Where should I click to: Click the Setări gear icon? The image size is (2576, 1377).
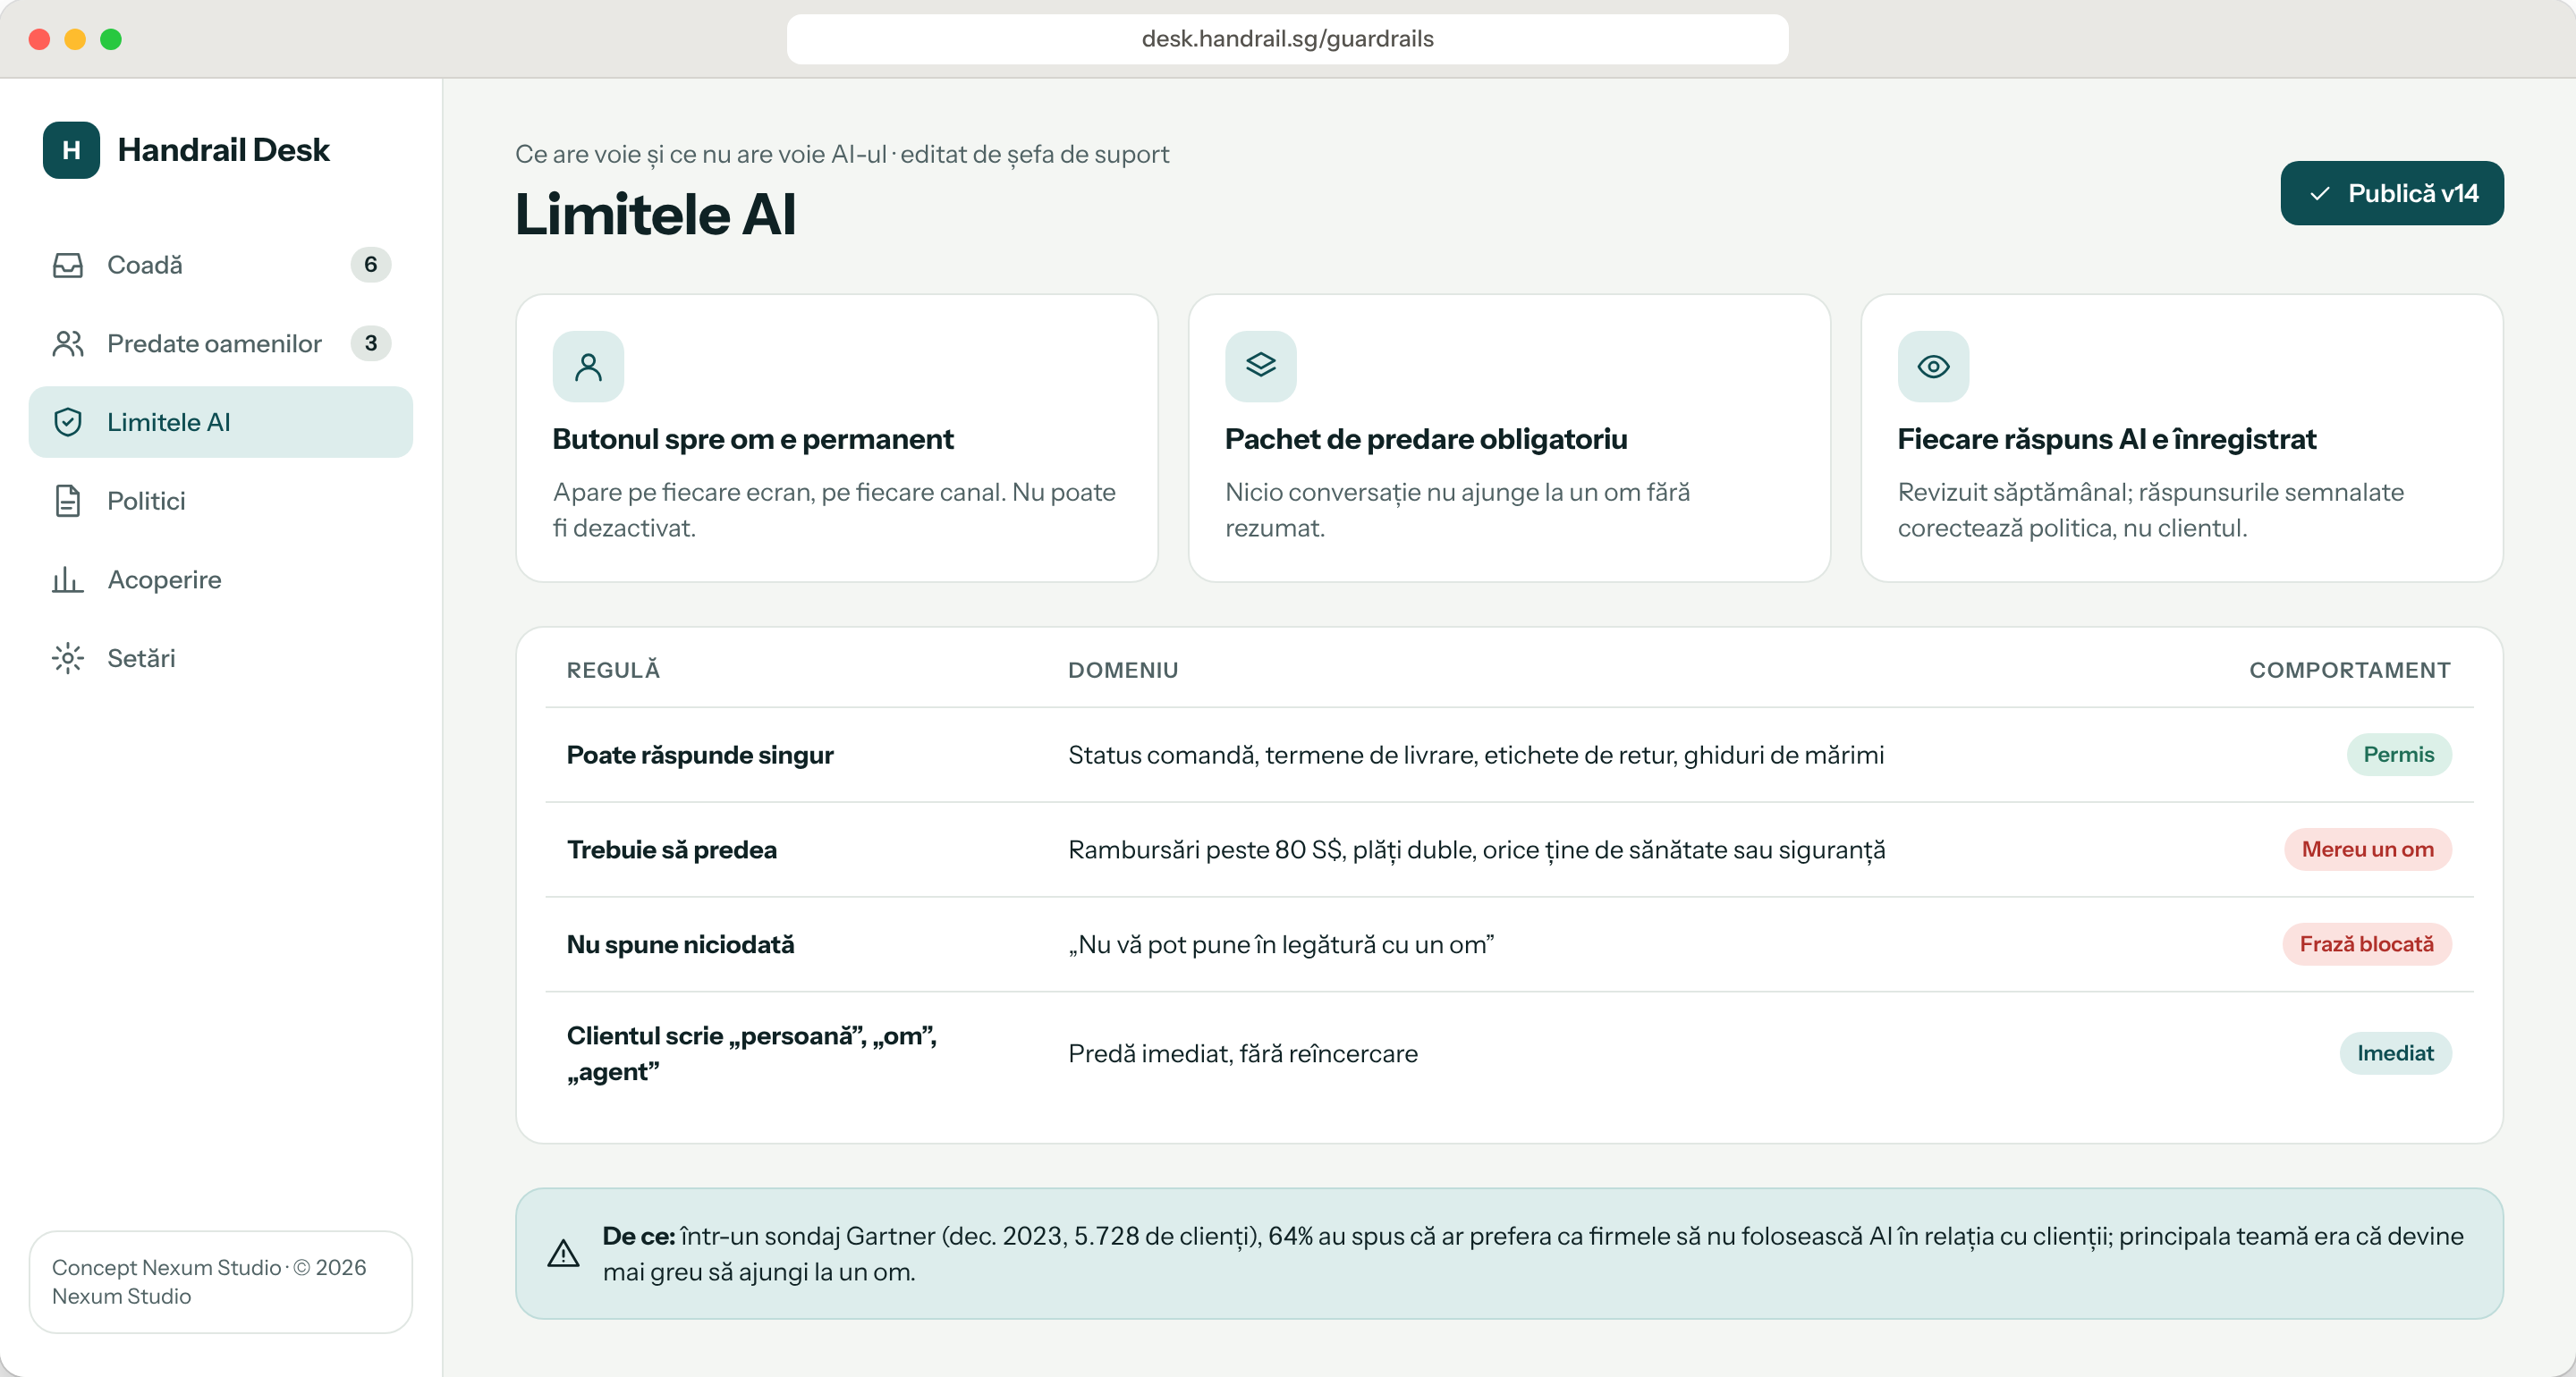point(68,658)
